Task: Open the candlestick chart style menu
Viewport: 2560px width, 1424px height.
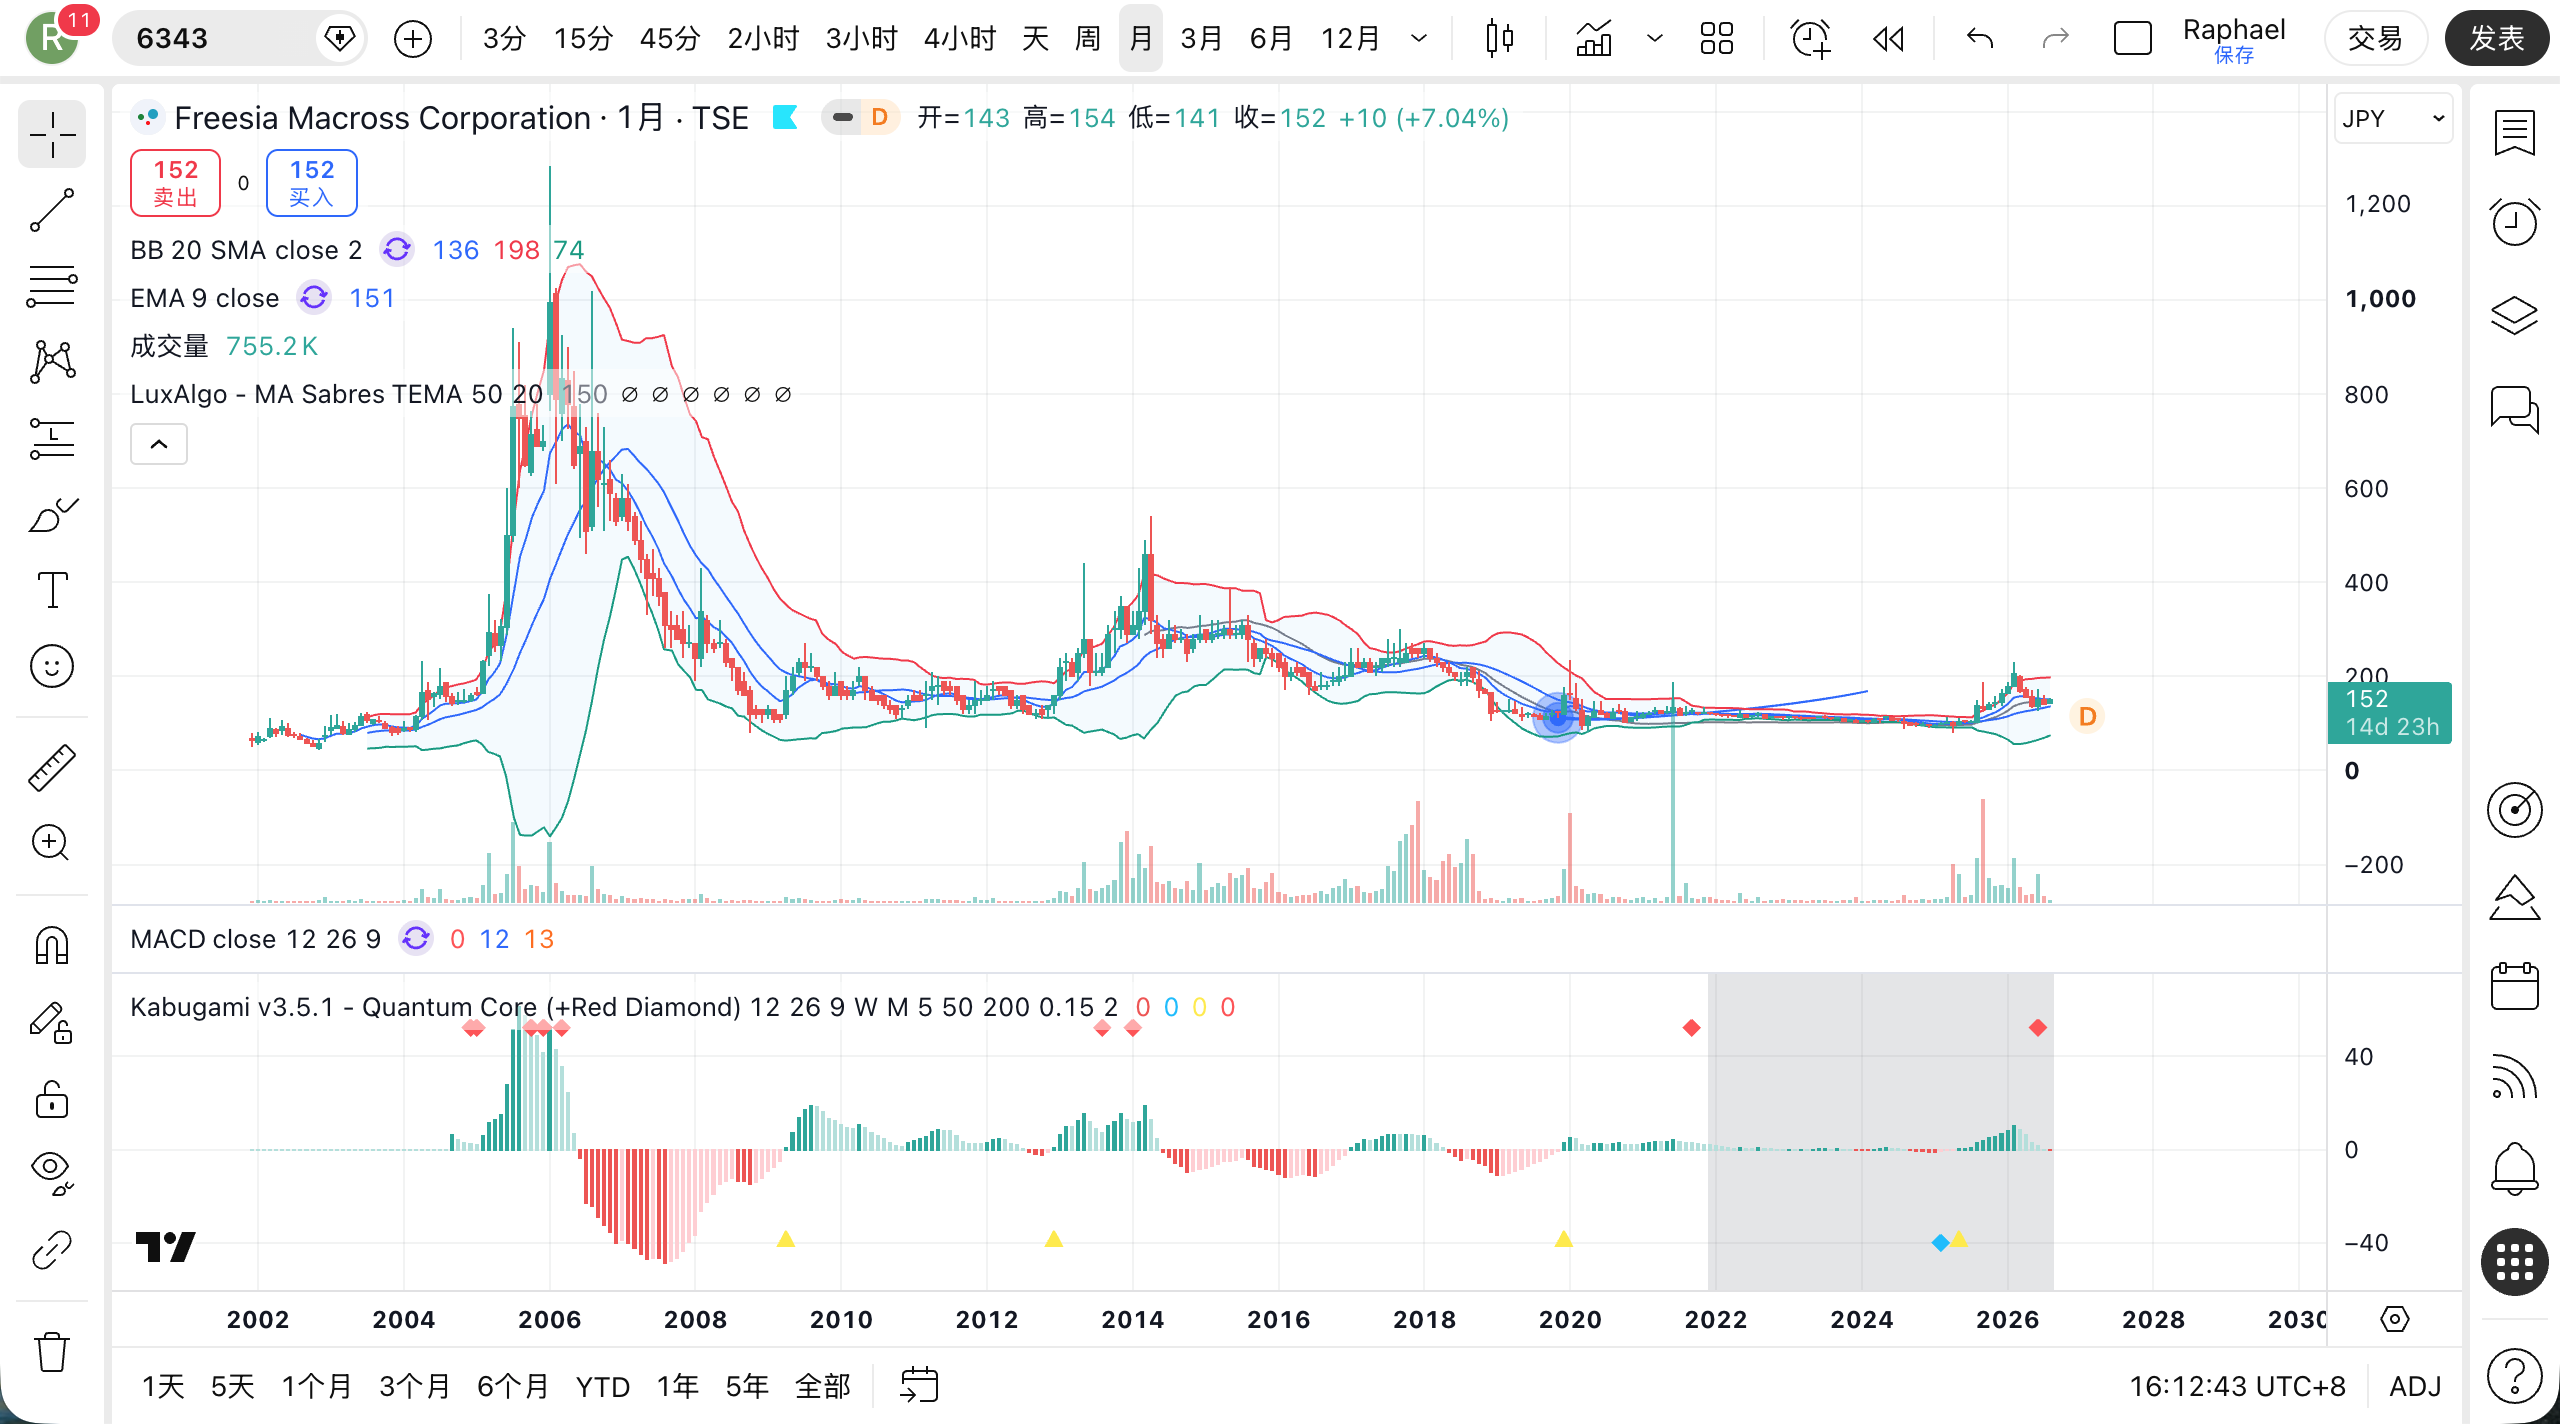Action: (1499, 39)
